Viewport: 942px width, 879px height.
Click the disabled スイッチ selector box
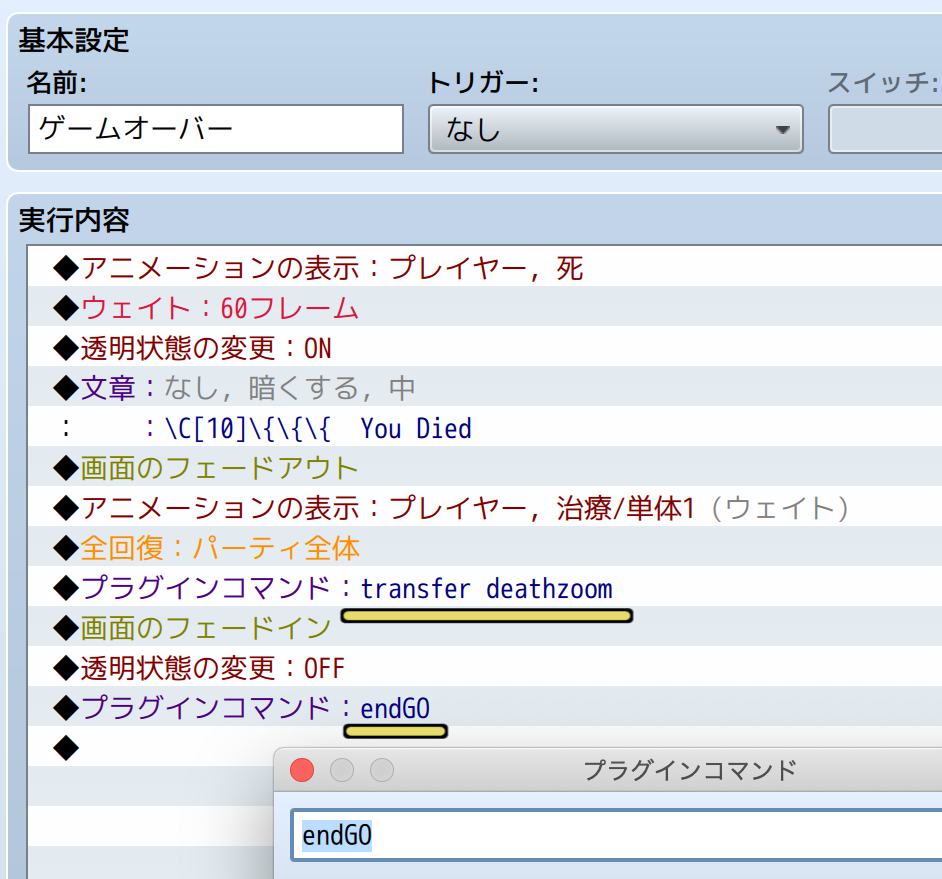(885, 129)
